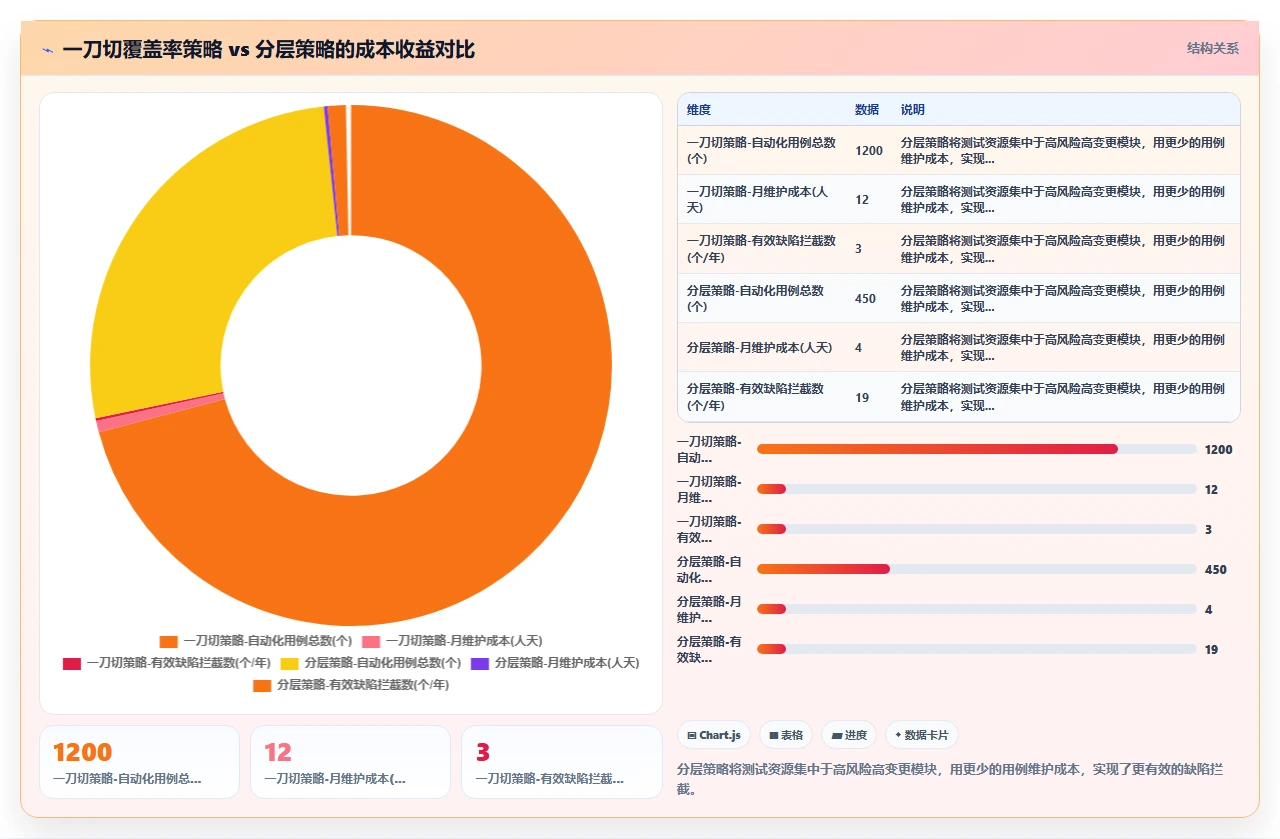The width and height of the screenshot is (1280, 839).
Task: Click the summary text below the chips
Action: click(957, 779)
